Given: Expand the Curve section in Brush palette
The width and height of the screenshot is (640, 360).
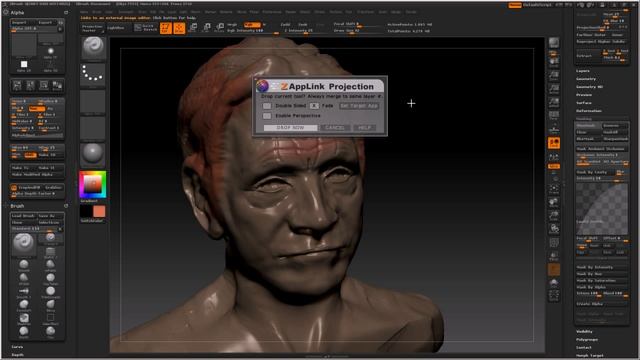Looking at the screenshot, I should [17, 347].
